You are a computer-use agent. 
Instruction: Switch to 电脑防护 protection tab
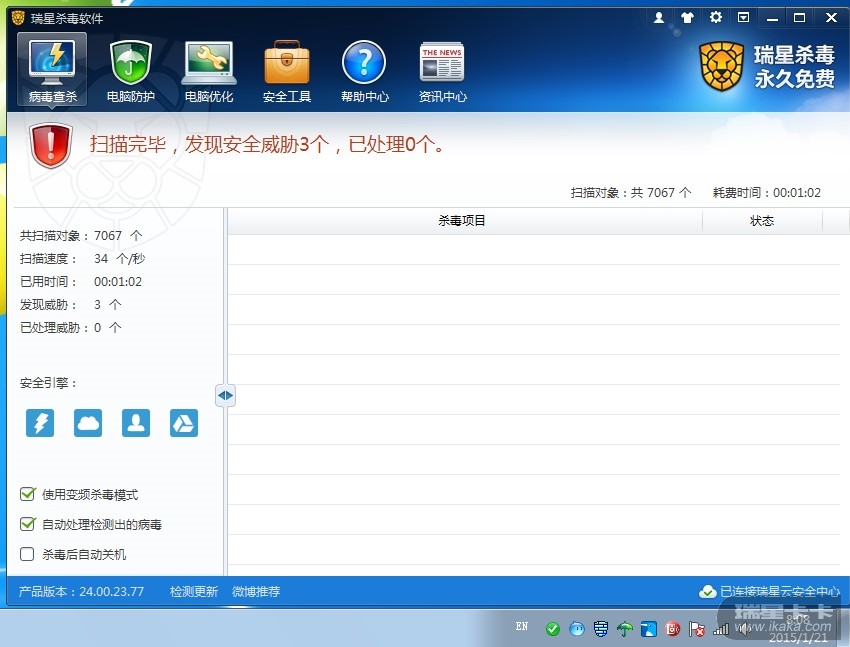pyautogui.click(x=130, y=71)
